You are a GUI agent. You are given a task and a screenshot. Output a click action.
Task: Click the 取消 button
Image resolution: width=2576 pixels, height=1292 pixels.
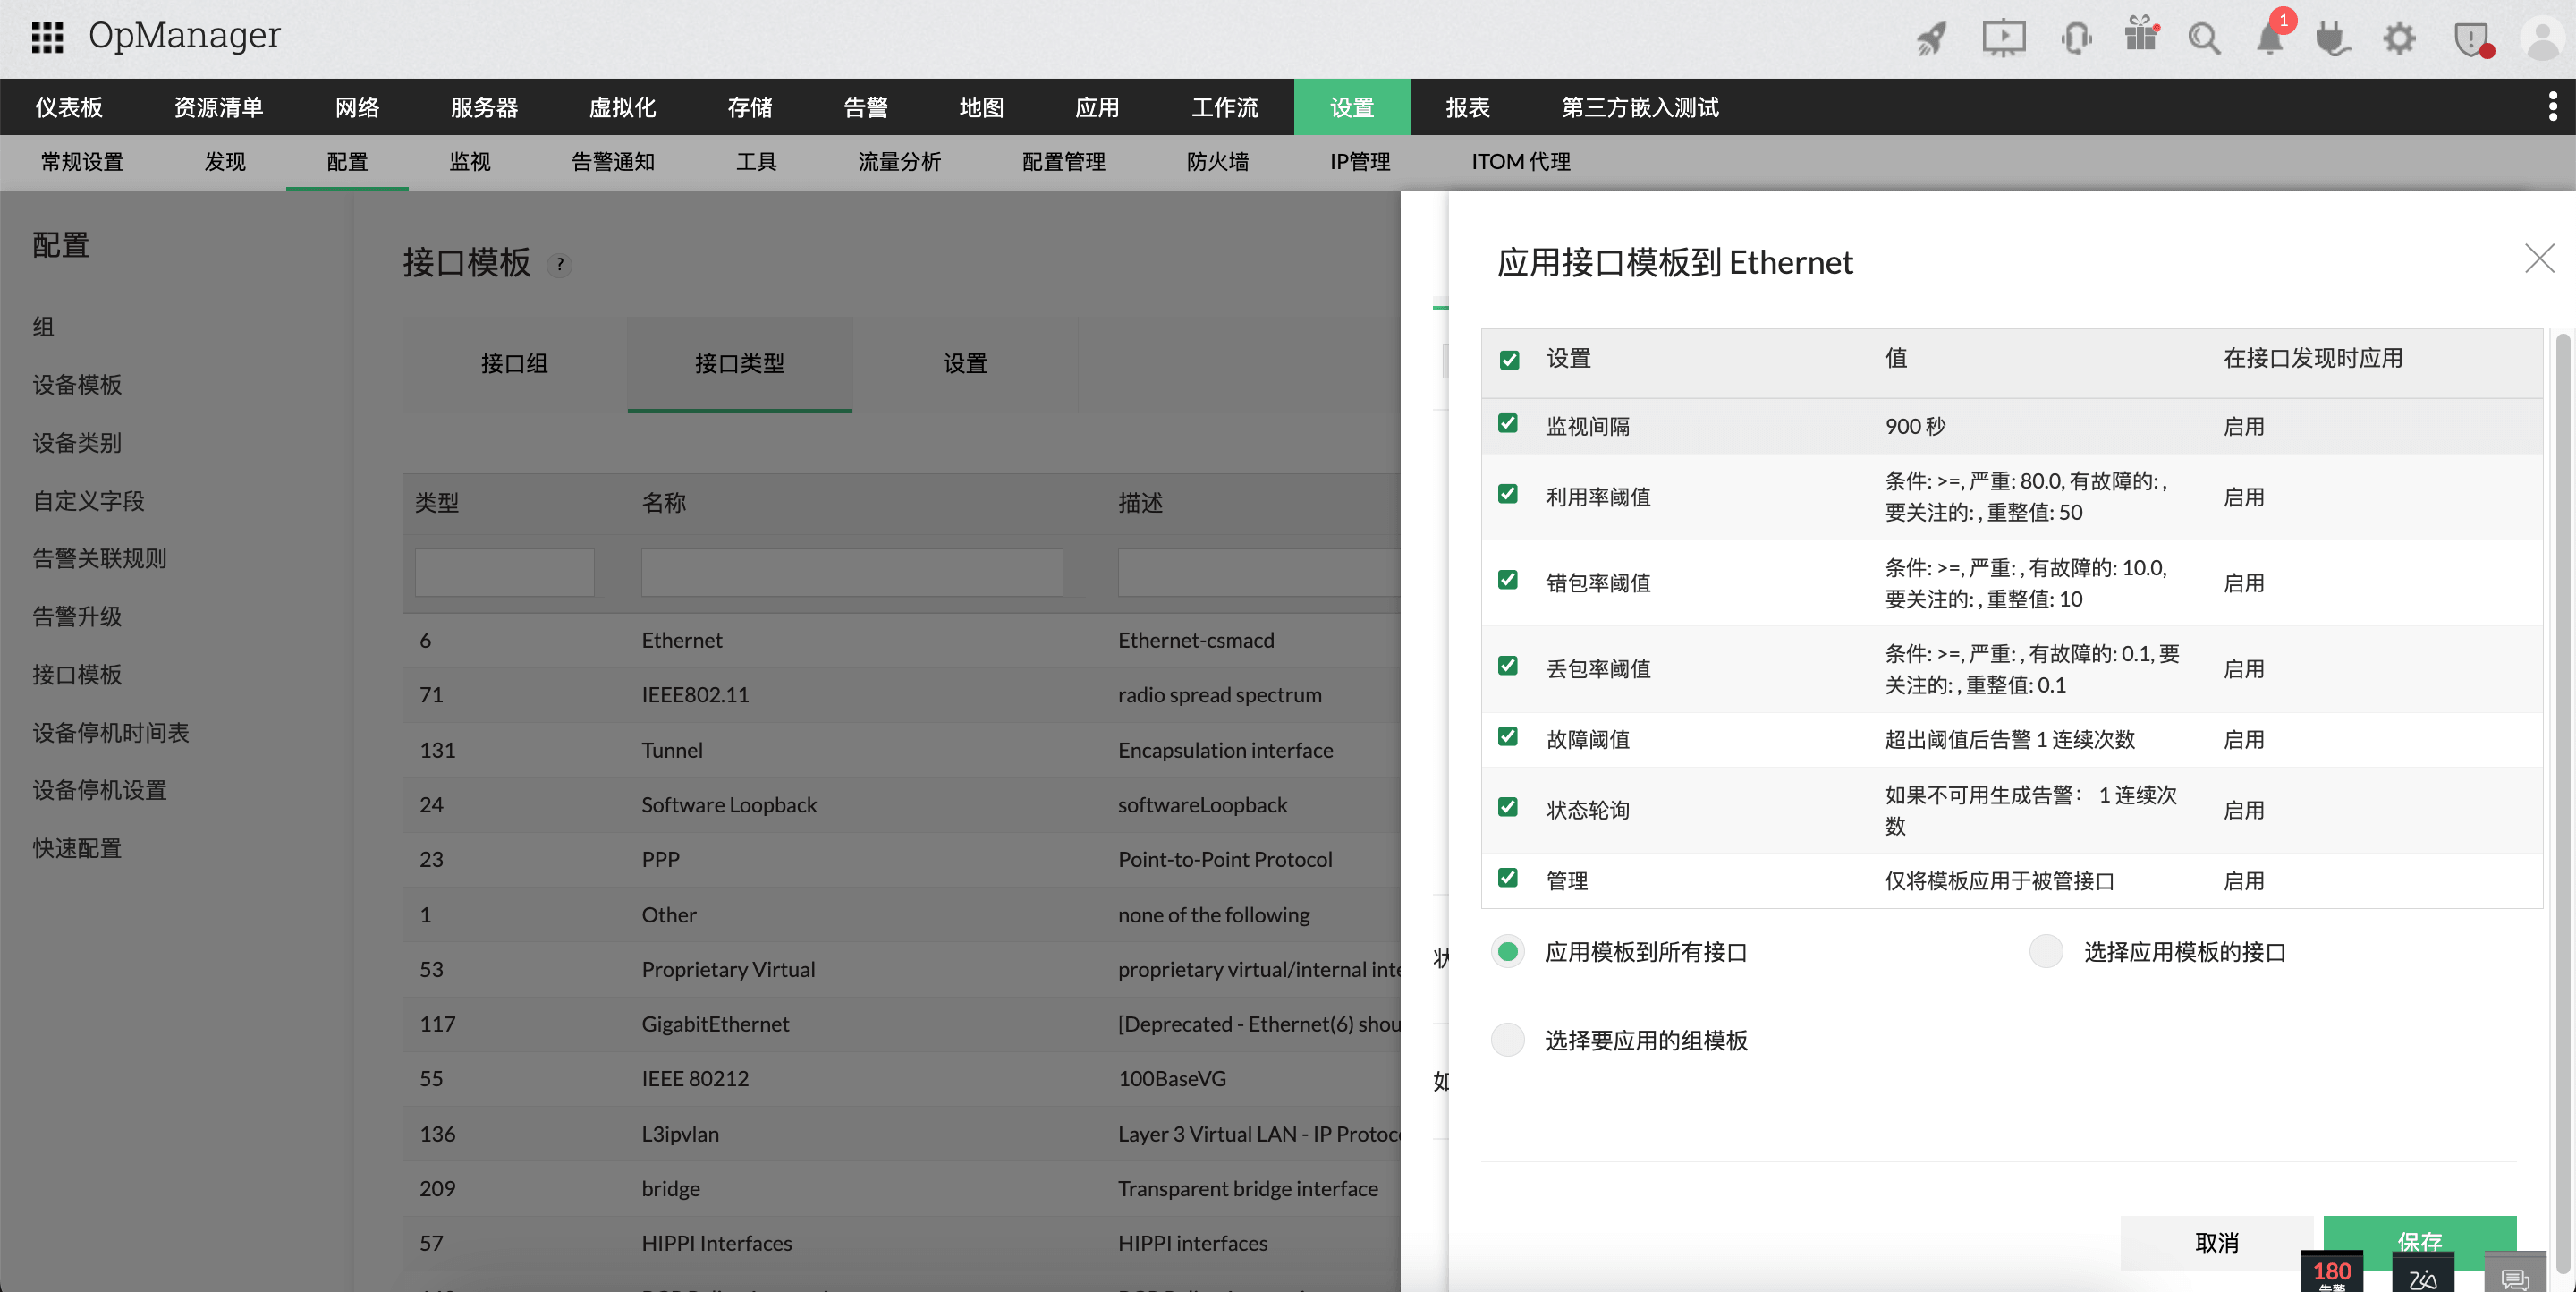point(2216,1242)
